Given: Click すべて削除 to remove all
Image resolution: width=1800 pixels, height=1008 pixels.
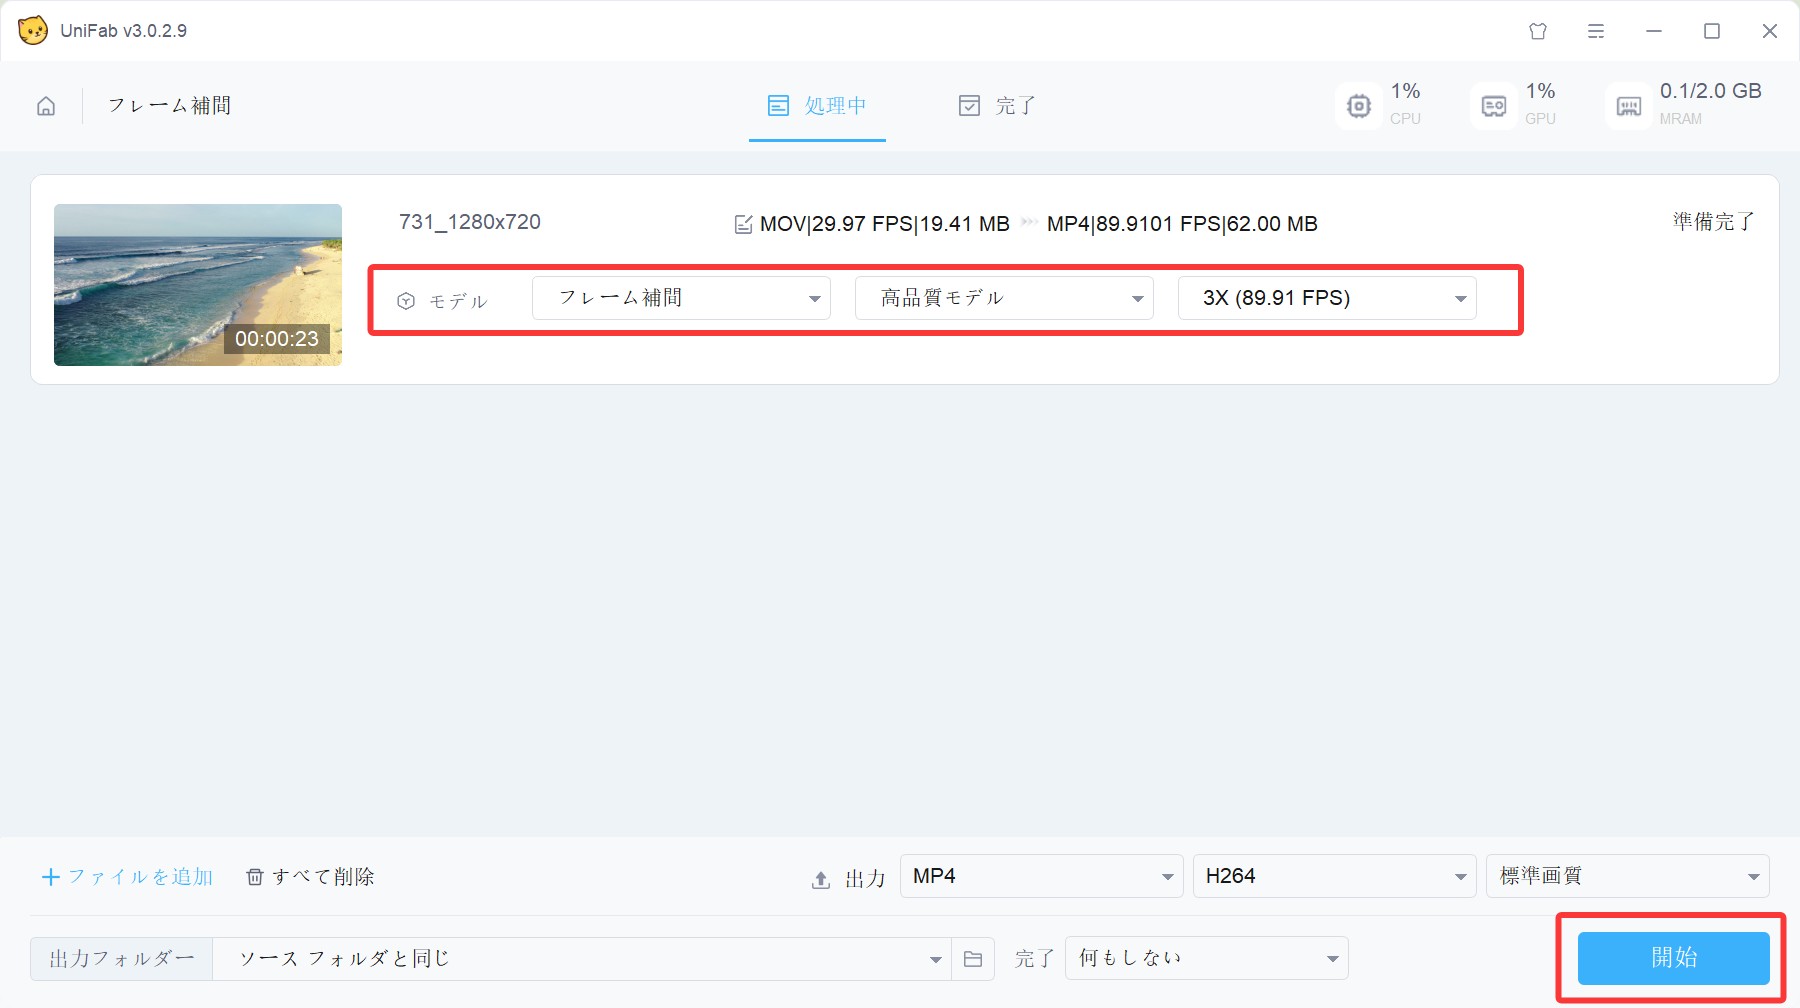Looking at the screenshot, I should pos(310,877).
